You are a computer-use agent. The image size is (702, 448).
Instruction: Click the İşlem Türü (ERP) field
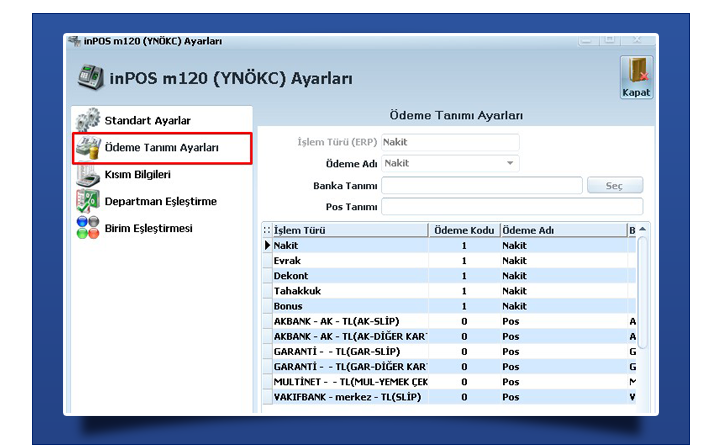[x=450, y=142]
